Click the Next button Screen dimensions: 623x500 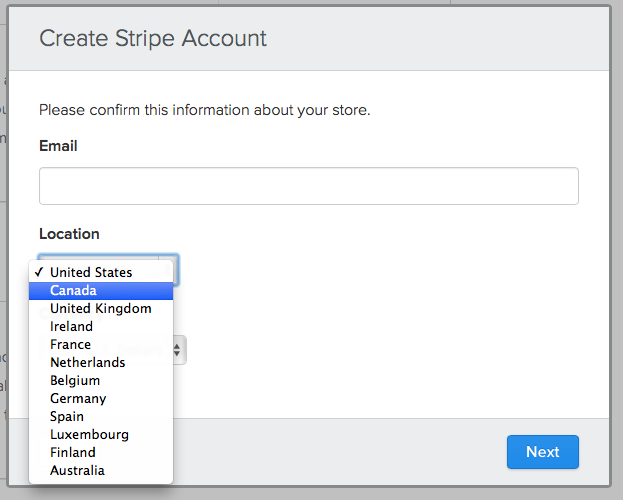[x=543, y=452]
